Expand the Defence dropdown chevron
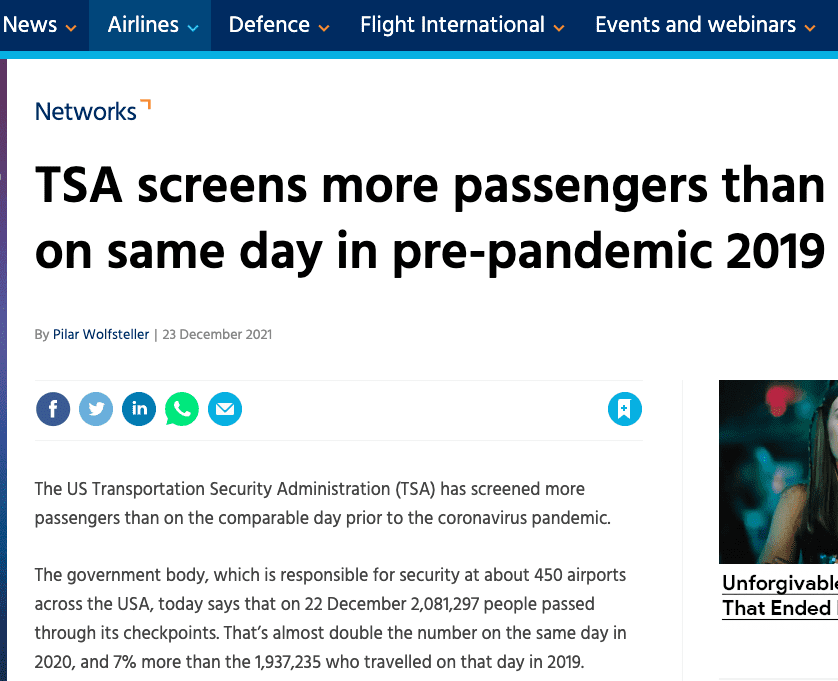 click(x=324, y=28)
